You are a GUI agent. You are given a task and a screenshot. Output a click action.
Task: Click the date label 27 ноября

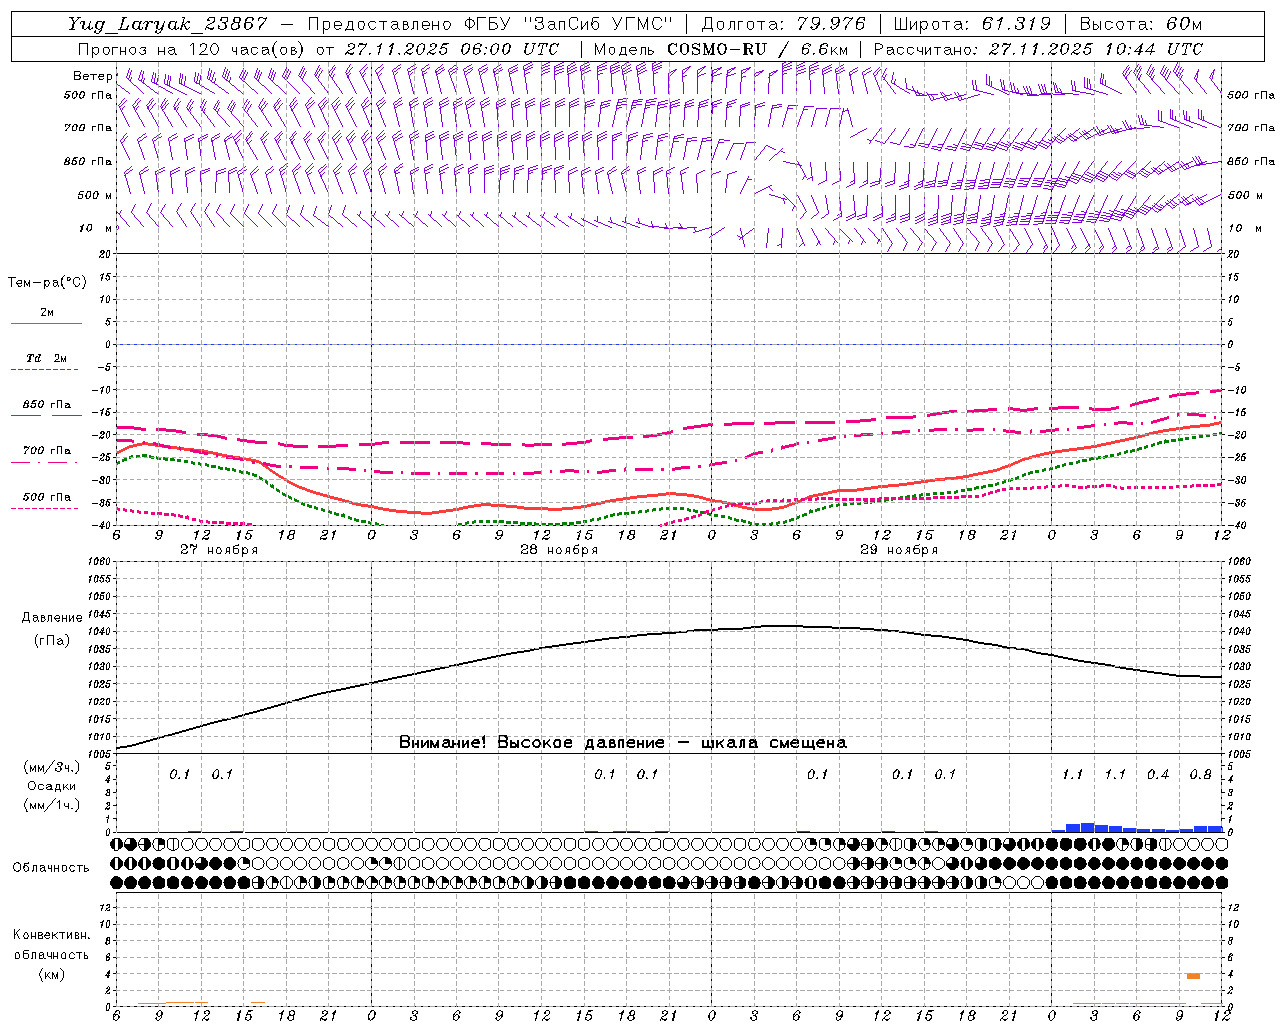coord(219,550)
